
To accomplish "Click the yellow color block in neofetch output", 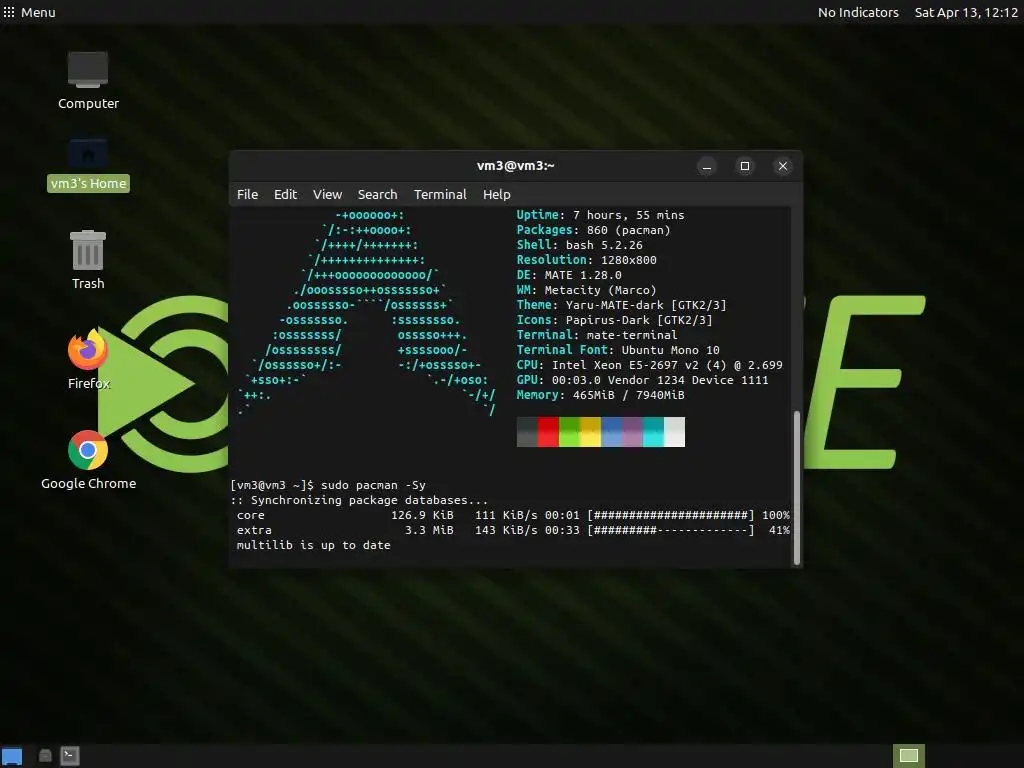I will click(x=590, y=432).
